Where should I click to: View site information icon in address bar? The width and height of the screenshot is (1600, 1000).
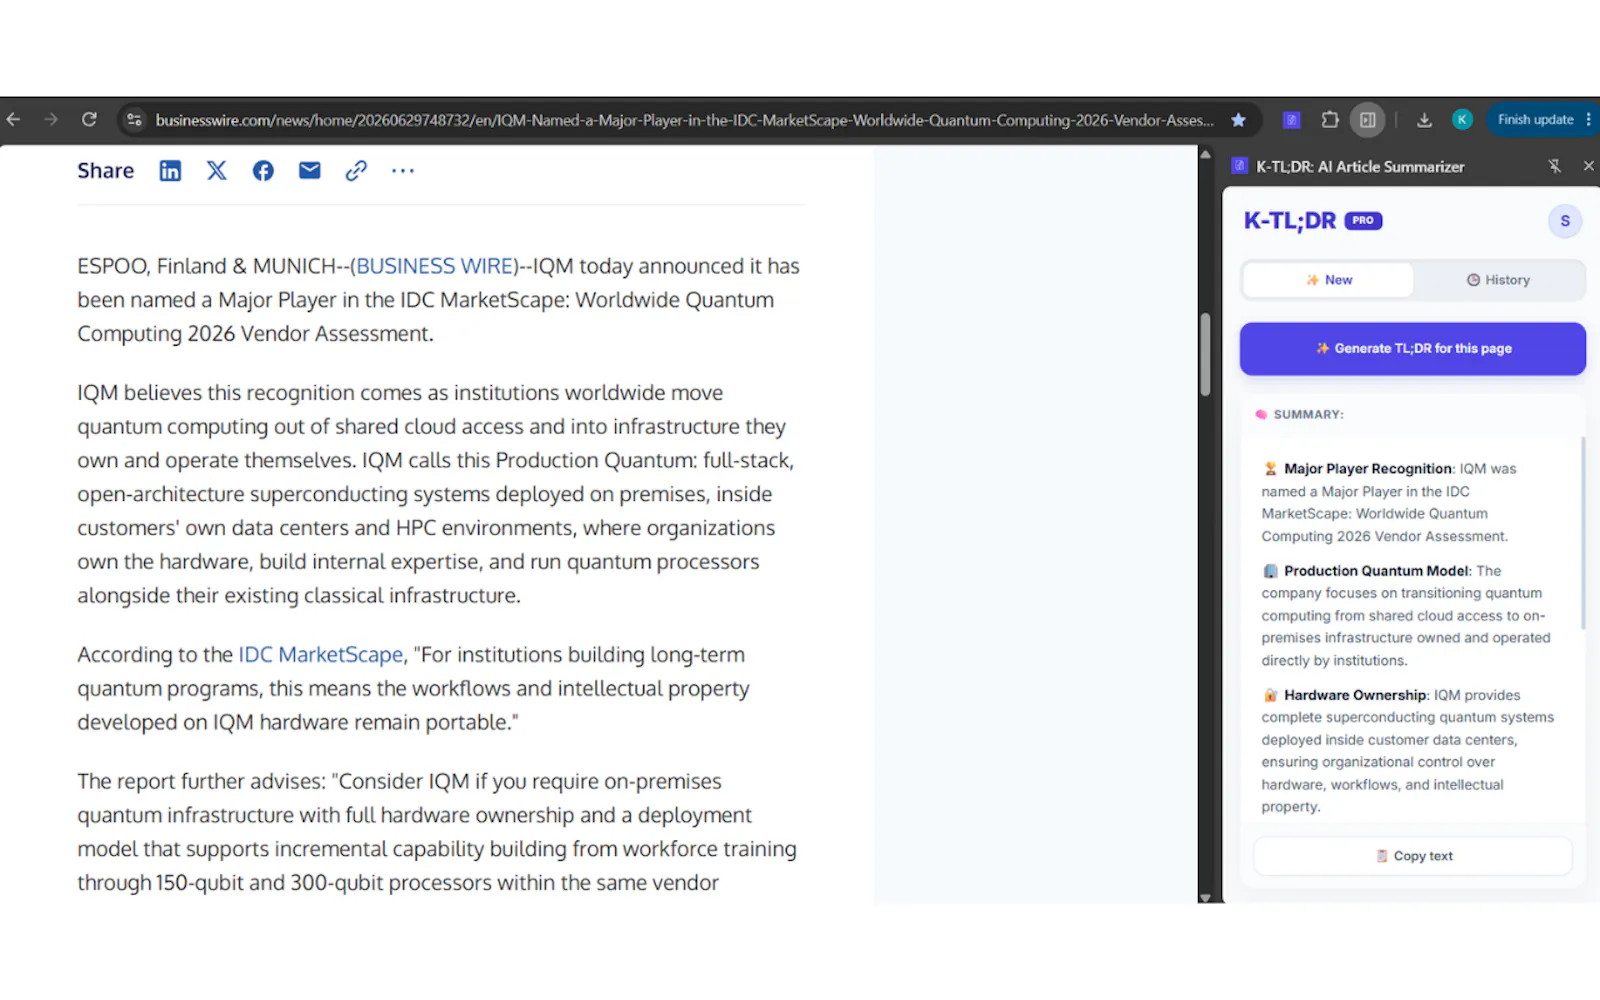click(133, 120)
